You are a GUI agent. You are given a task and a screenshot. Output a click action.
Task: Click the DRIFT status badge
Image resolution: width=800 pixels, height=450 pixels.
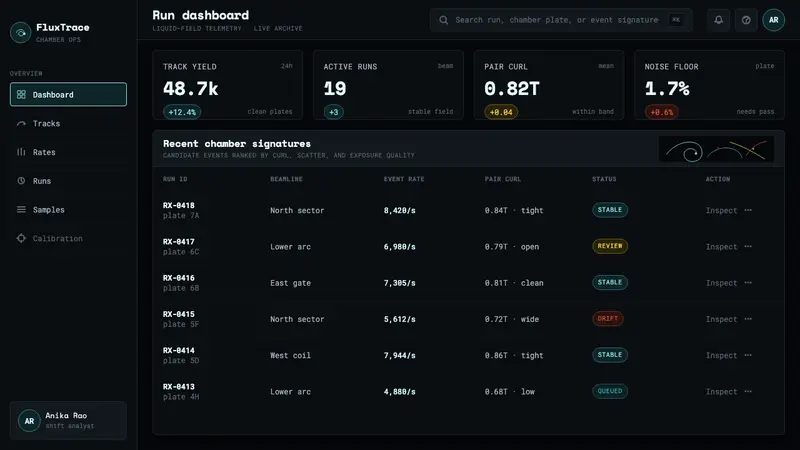(x=608, y=318)
